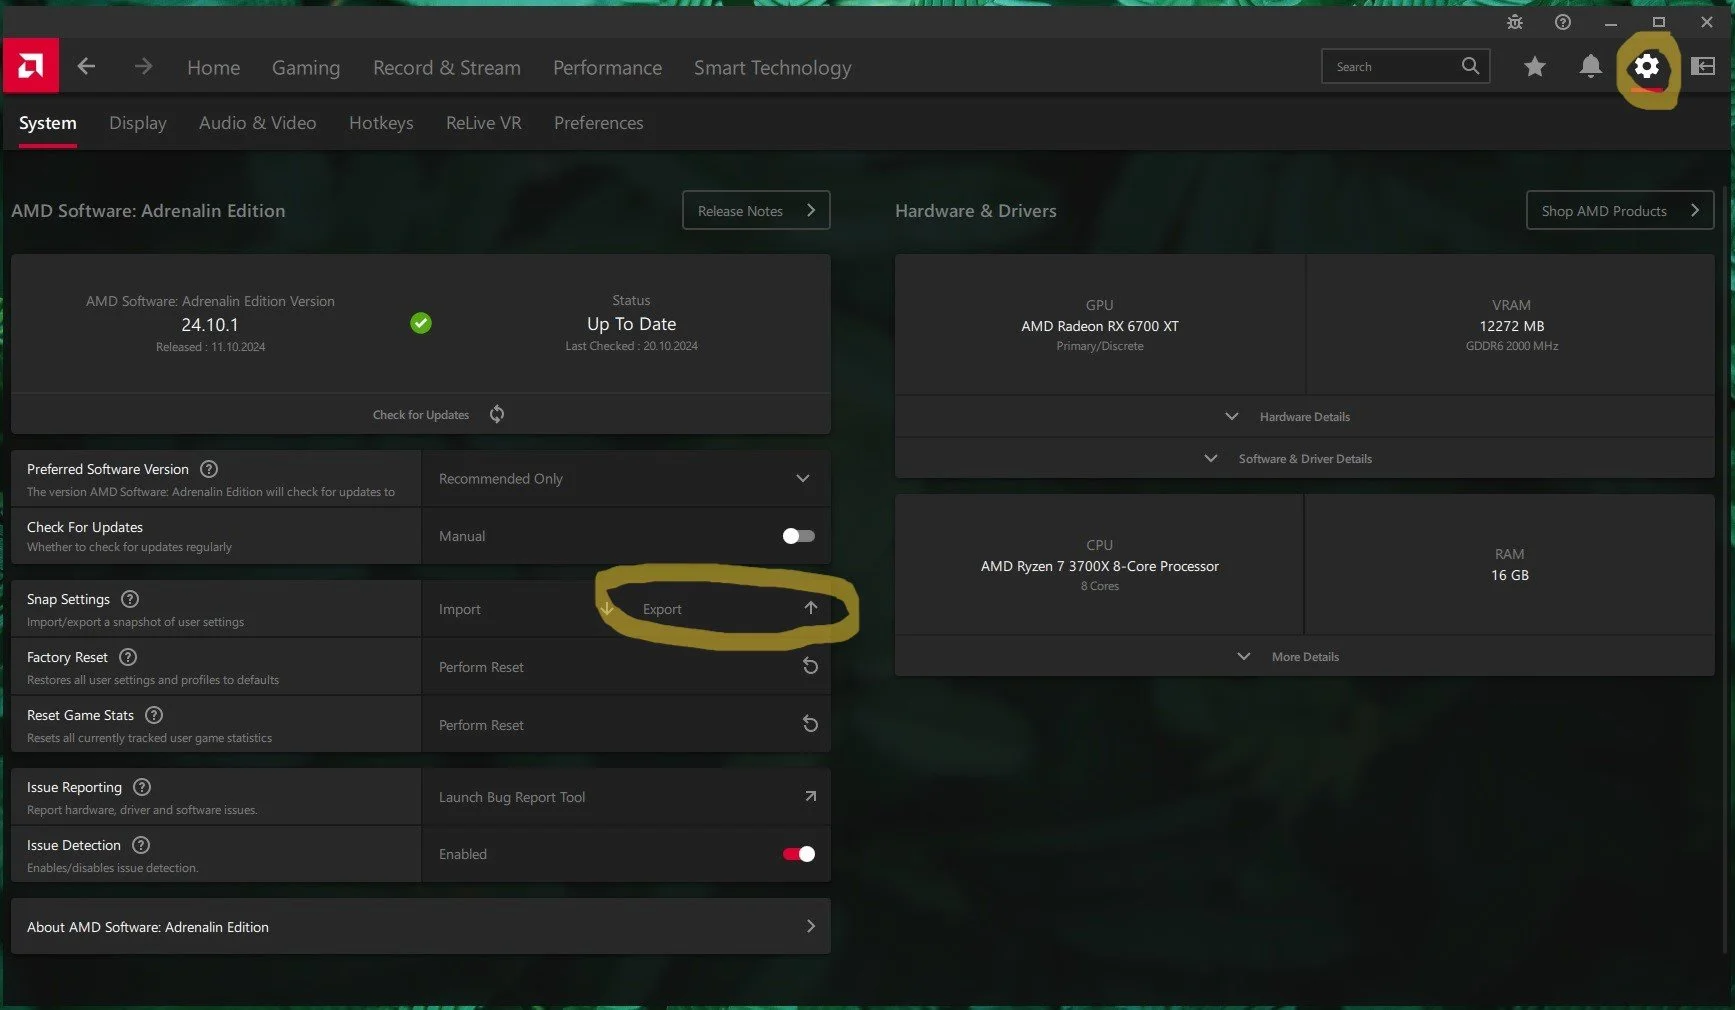Click Released : 11.10.2024 text
Screen dimensions: 1735x1010
[210, 347]
